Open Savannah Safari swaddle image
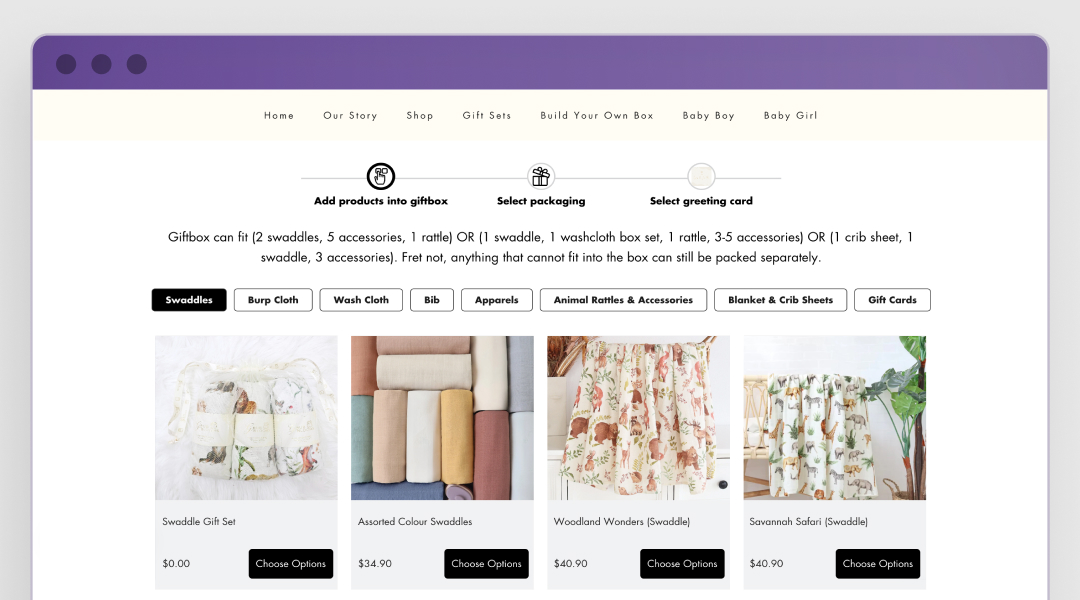This screenshot has height=600, width=1080. click(835, 417)
